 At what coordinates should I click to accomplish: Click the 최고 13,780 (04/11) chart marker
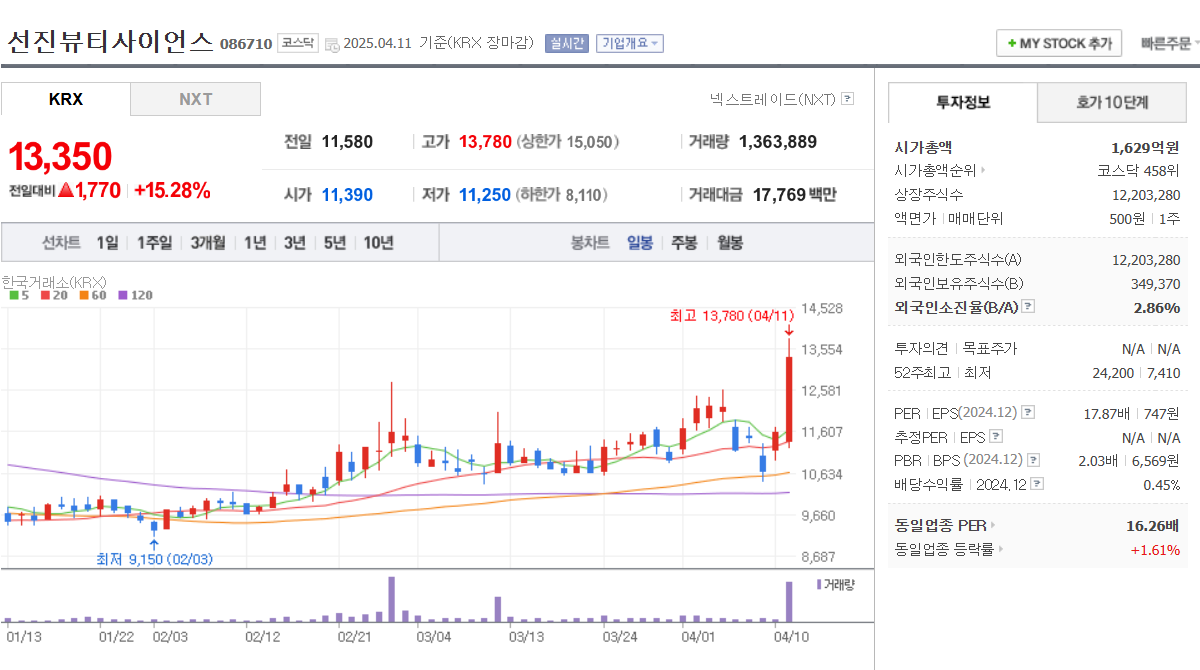click(731, 316)
